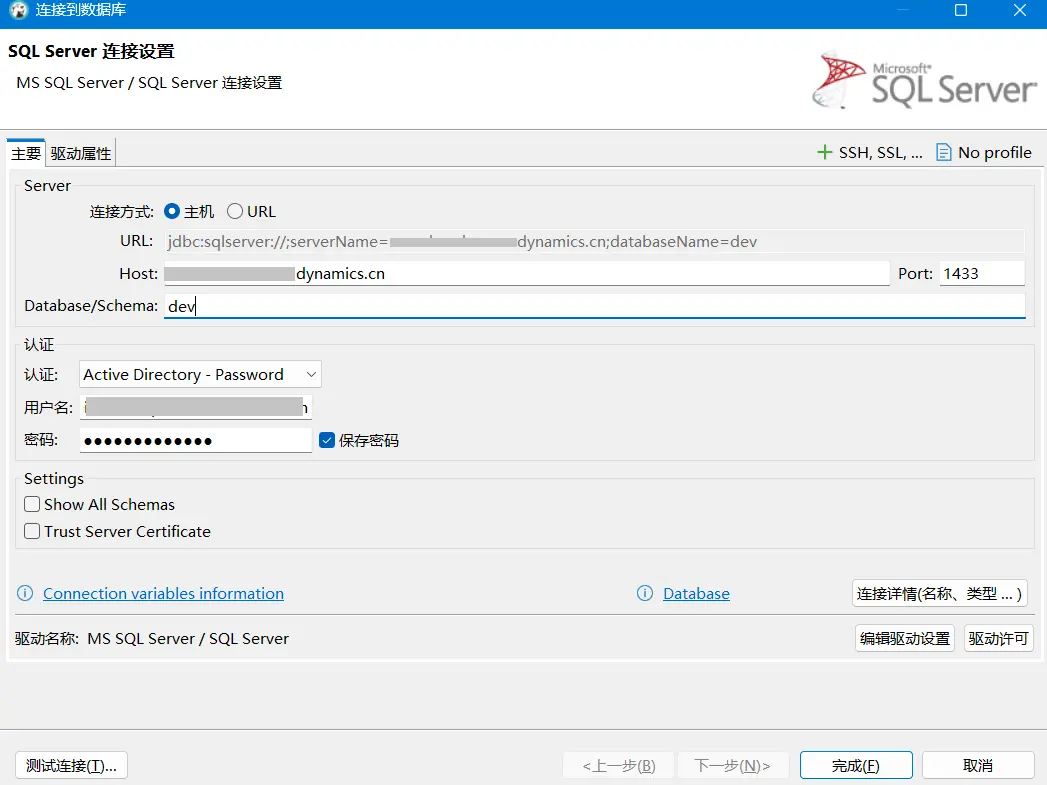
Task: Click the green plus icon beside SSH, SSL
Action: point(825,153)
